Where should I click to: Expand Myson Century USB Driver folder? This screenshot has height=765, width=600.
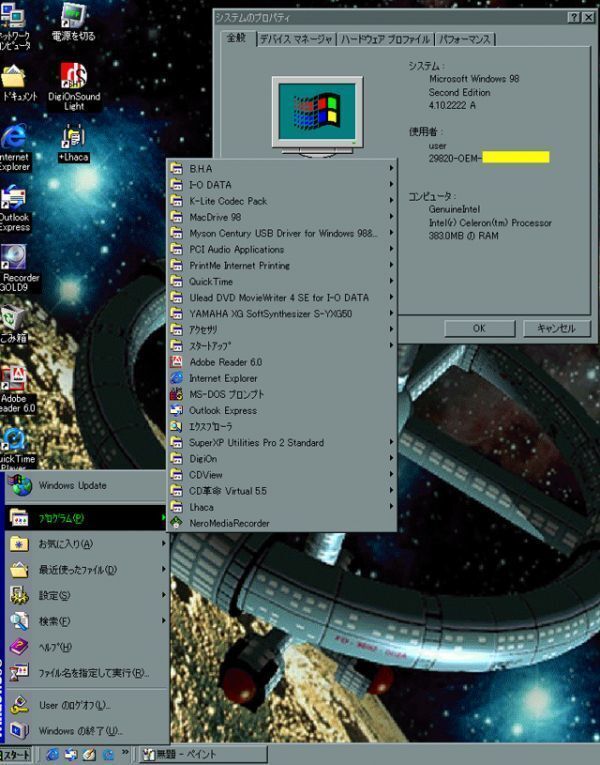tap(282, 233)
